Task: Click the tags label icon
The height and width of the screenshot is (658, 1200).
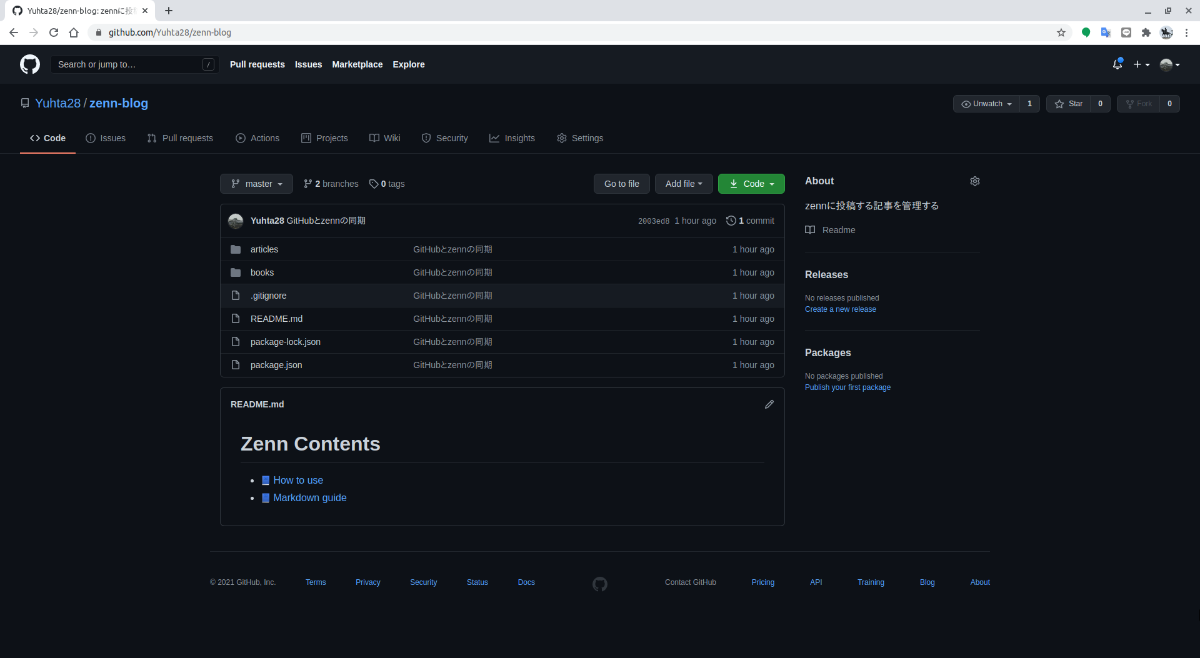Action: tap(374, 184)
